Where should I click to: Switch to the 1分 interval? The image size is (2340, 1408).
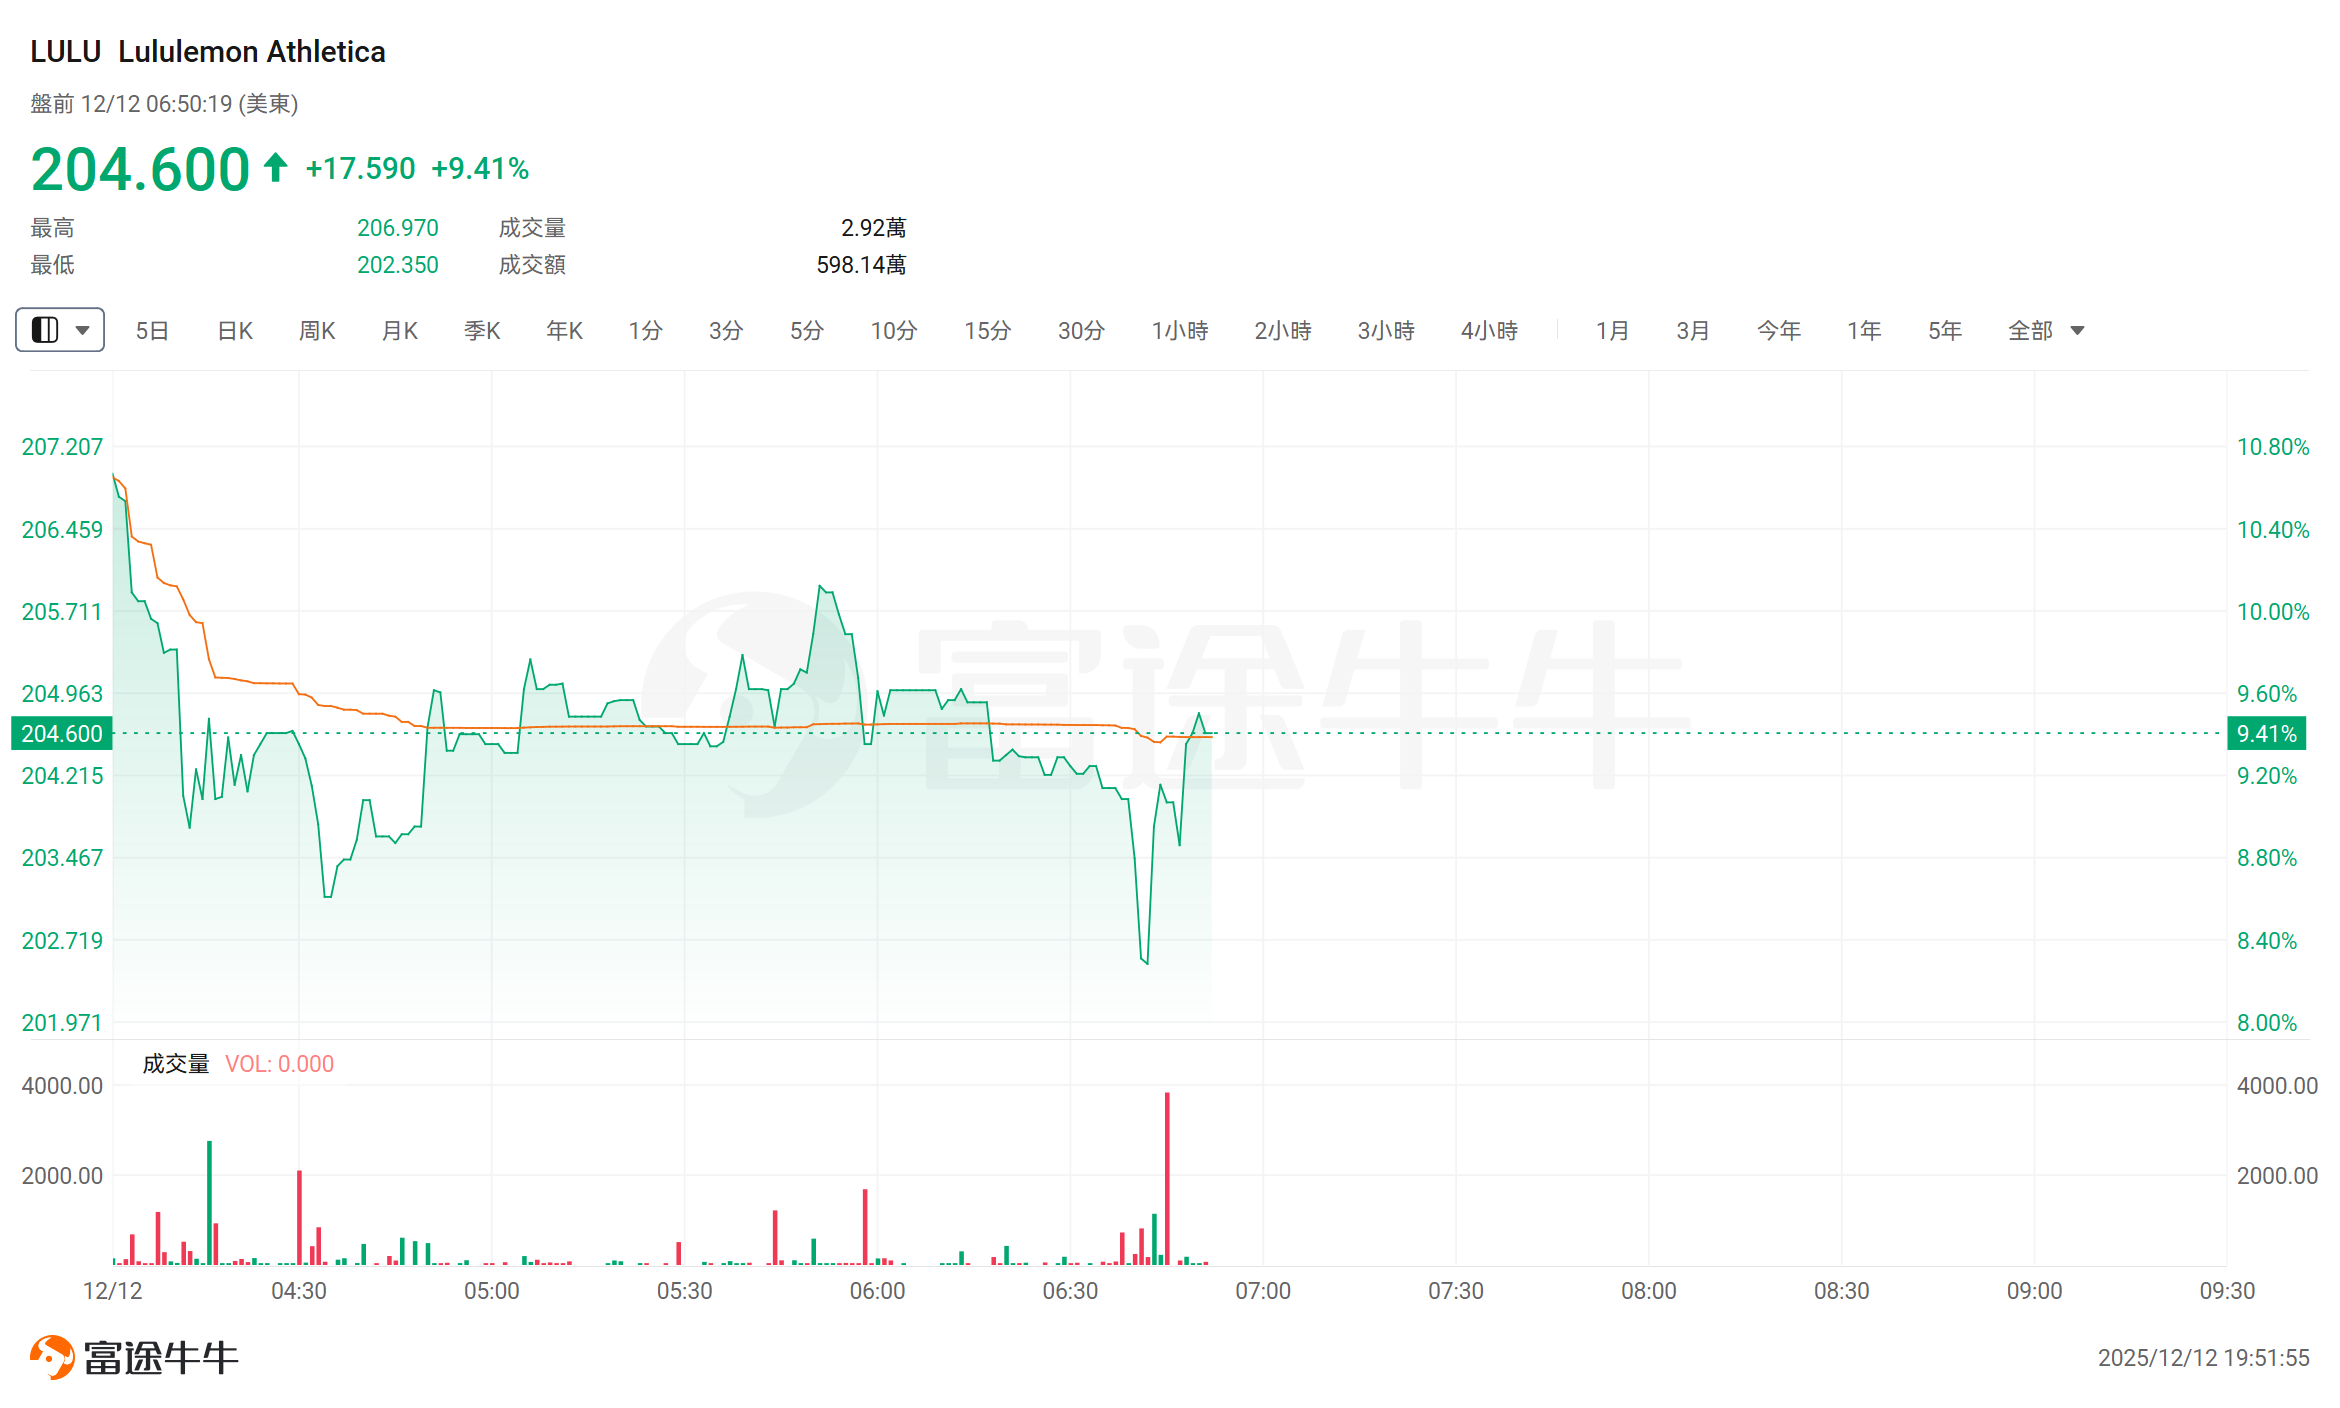click(645, 331)
